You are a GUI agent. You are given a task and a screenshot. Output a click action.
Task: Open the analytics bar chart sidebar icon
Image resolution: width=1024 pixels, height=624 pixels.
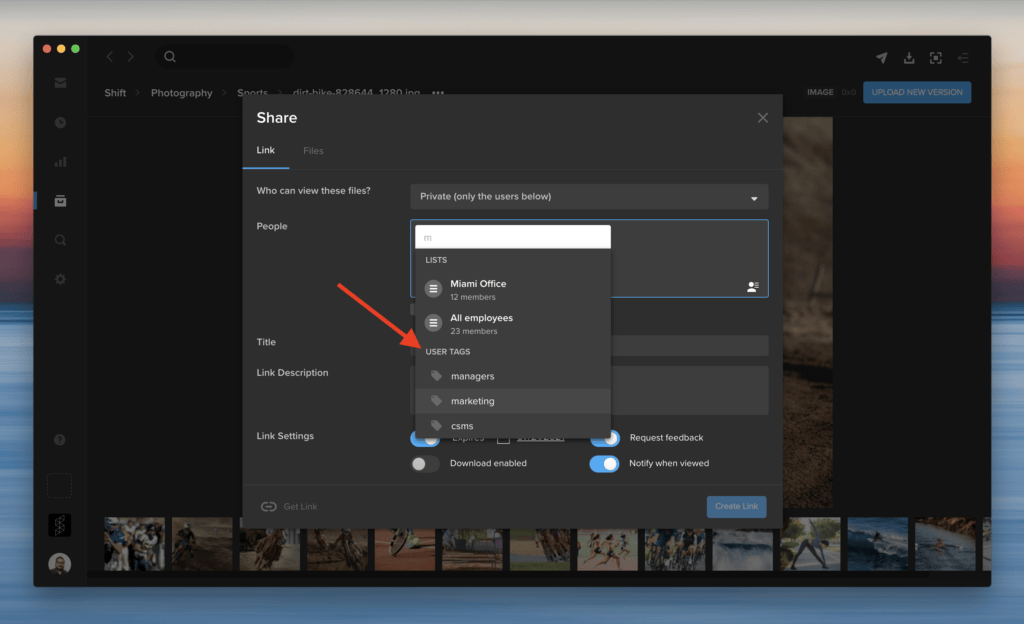(x=60, y=162)
